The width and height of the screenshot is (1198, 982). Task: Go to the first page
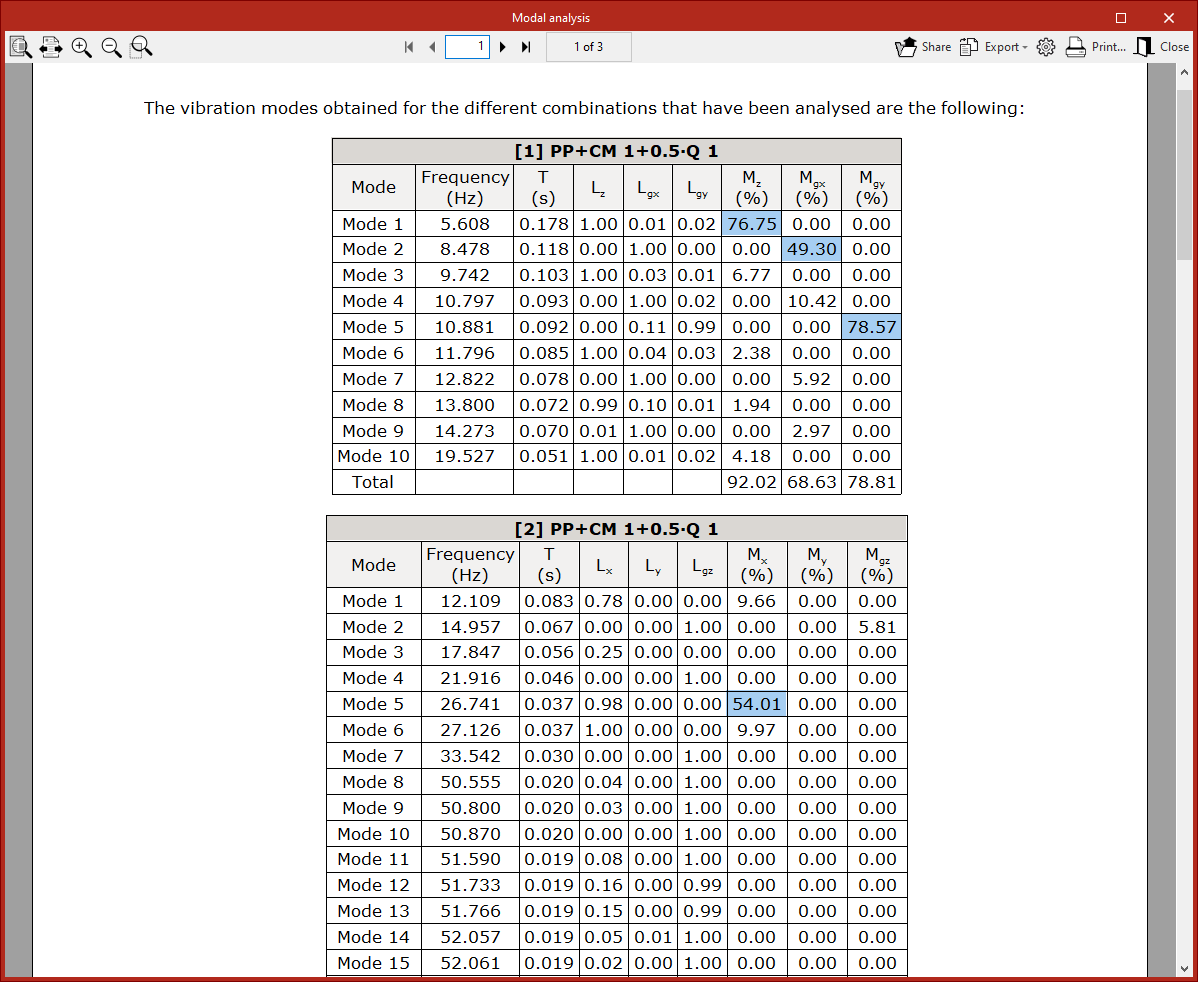point(409,47)
